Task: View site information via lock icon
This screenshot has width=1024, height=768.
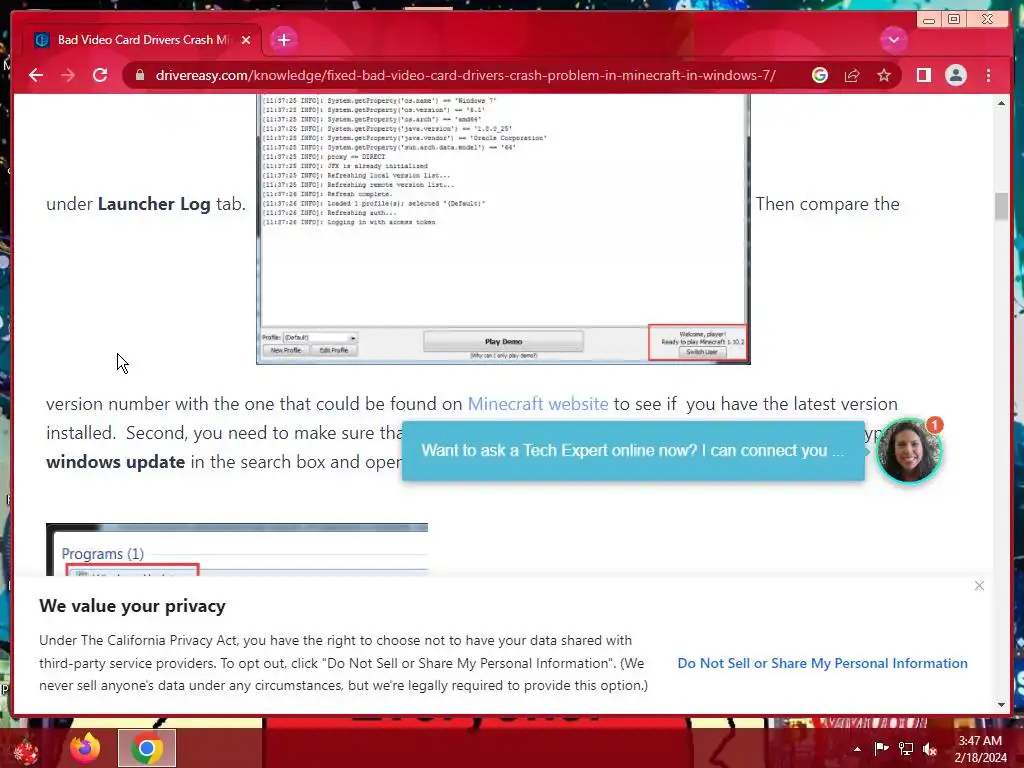Action: 140,75
